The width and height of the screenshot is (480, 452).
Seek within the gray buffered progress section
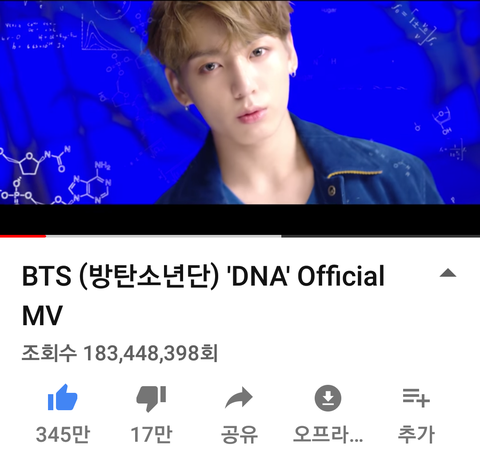[x=163, y=236]
